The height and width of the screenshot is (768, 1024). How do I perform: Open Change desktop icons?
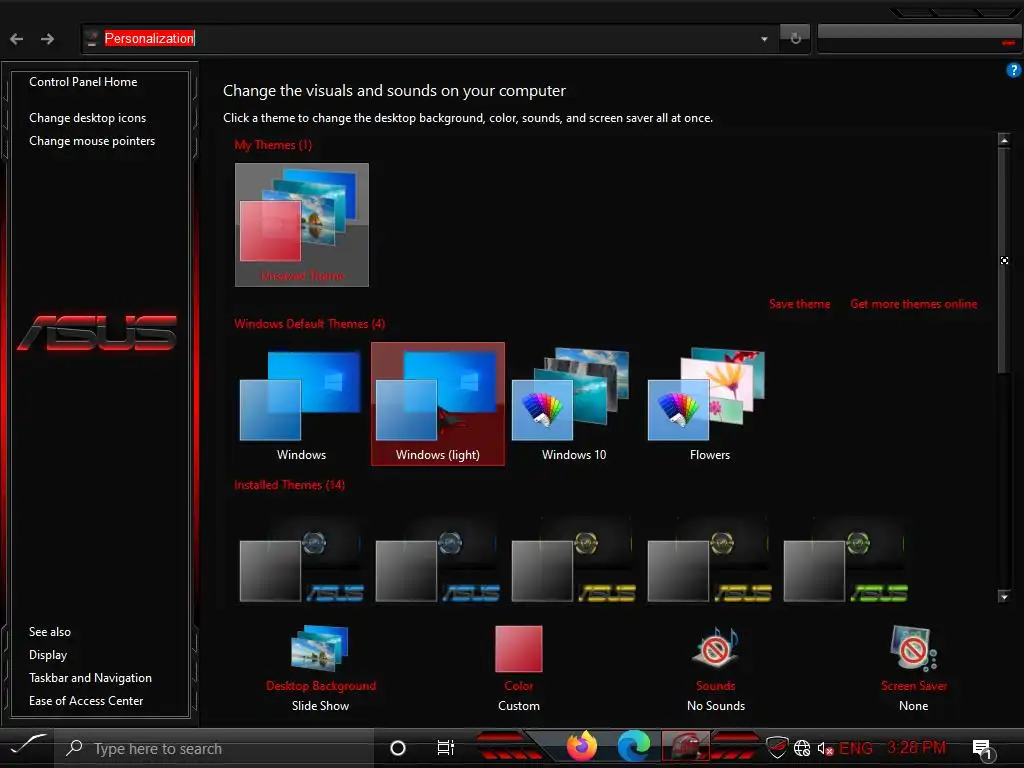pos(88,118)
